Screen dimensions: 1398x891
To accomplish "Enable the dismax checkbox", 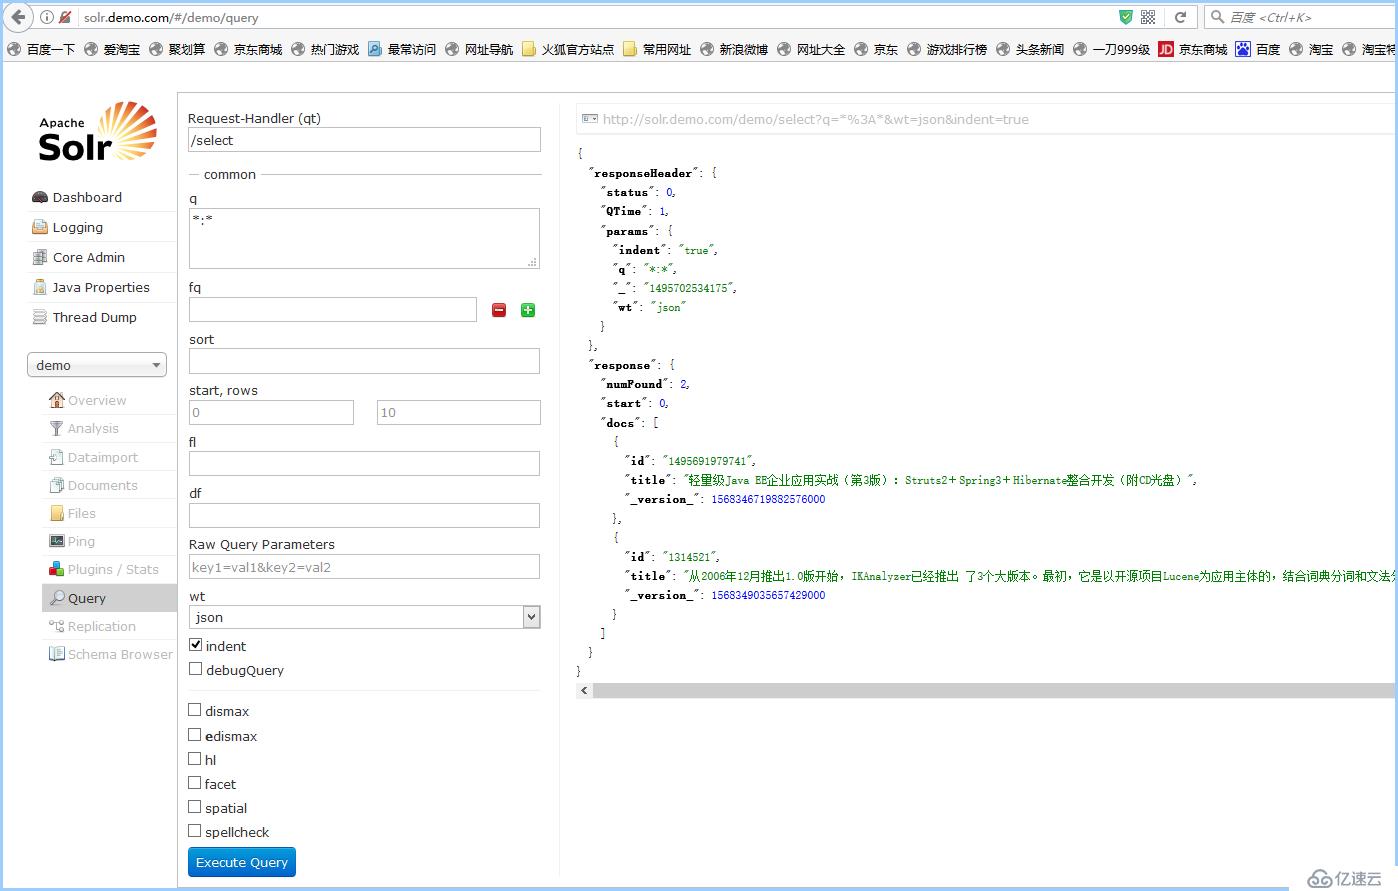I will click(195, 710).
